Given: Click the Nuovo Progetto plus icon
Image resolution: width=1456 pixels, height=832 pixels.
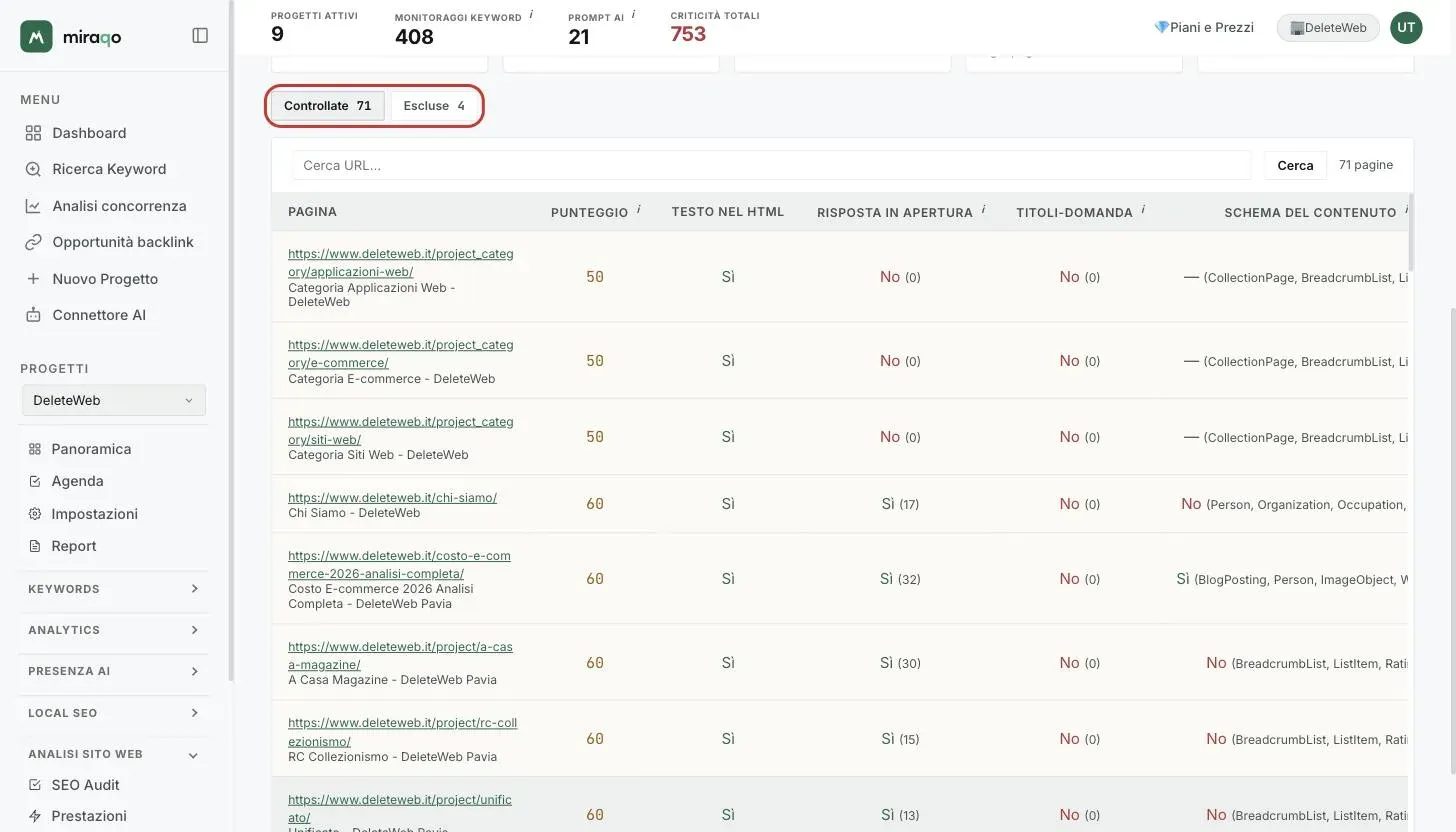Looking at the screenshot, I should (x=33, y=279).
